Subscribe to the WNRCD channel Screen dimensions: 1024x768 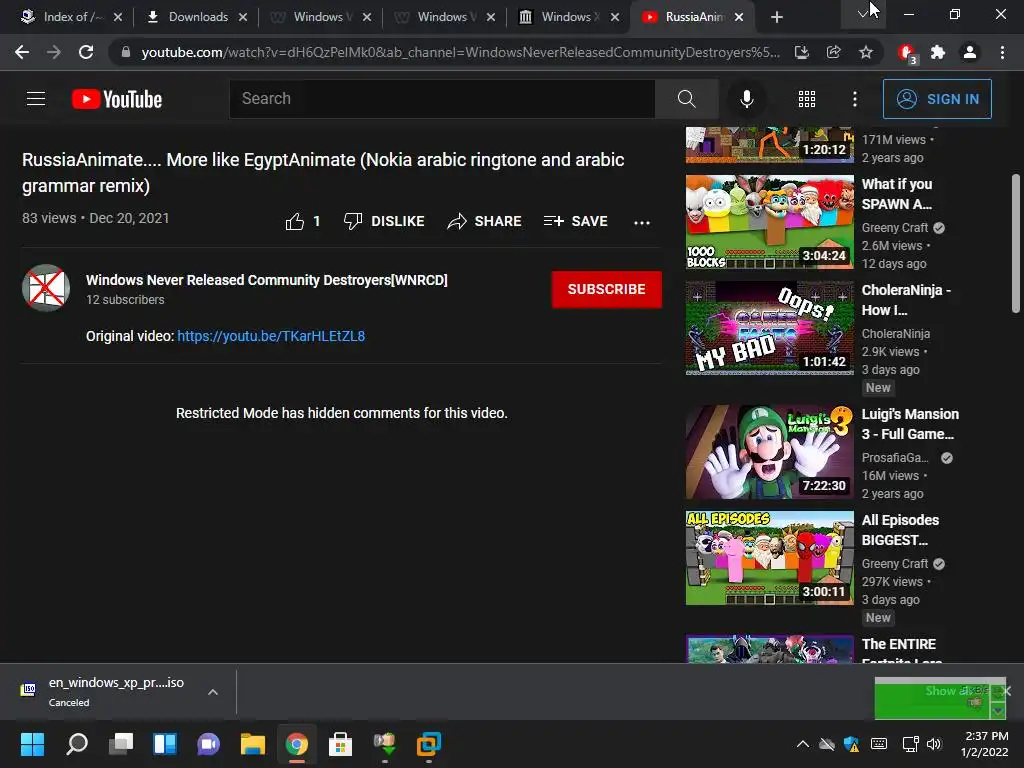click(x=606, y=289)
